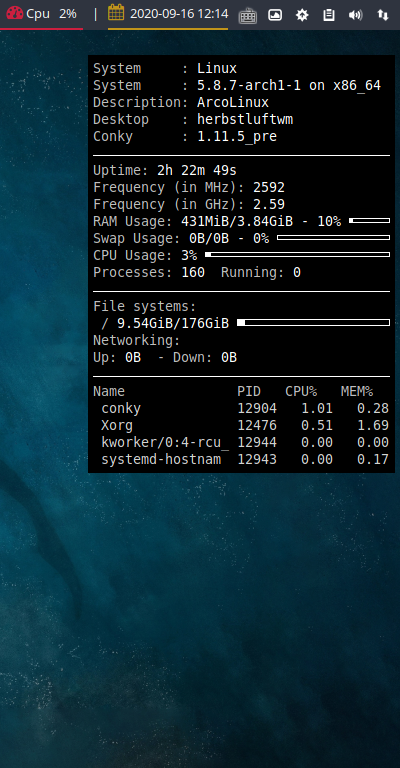Click the RAM Usage progress bar

point(370,221)
